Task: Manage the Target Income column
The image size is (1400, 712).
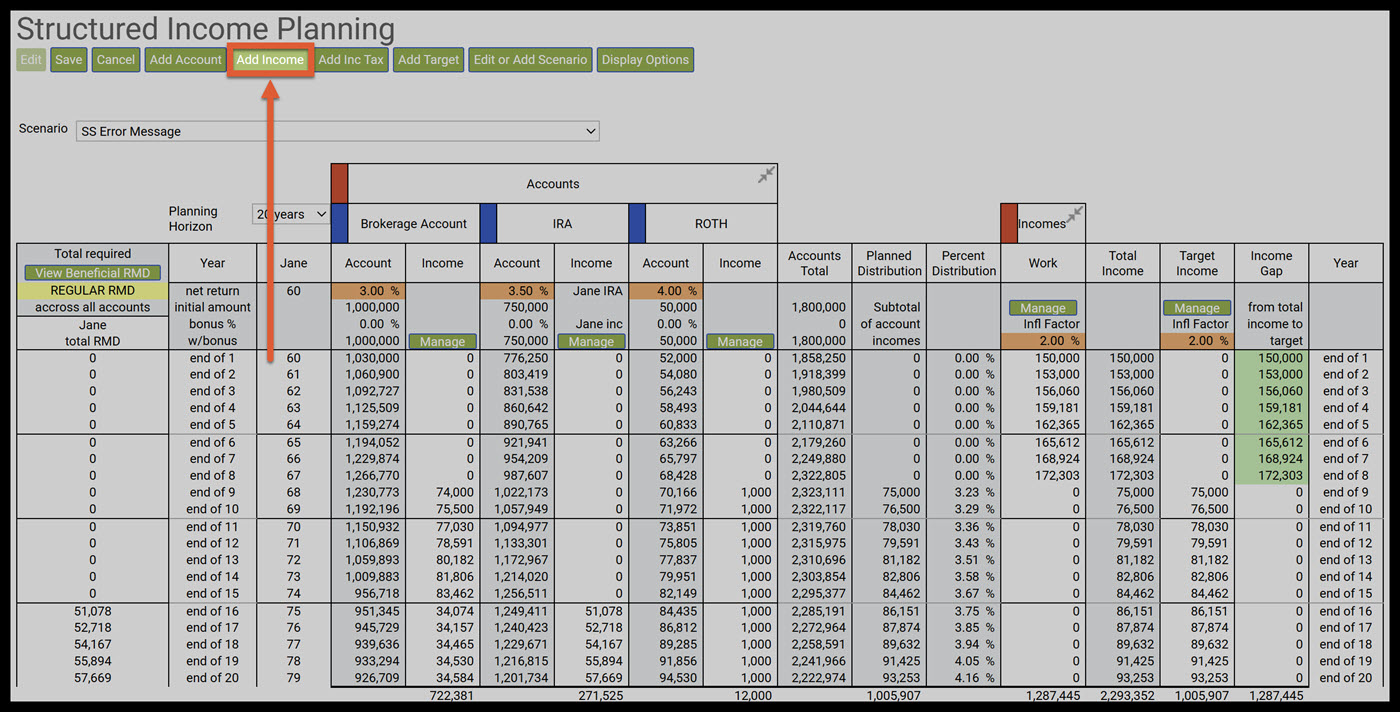Action: tap(1197, 308)
